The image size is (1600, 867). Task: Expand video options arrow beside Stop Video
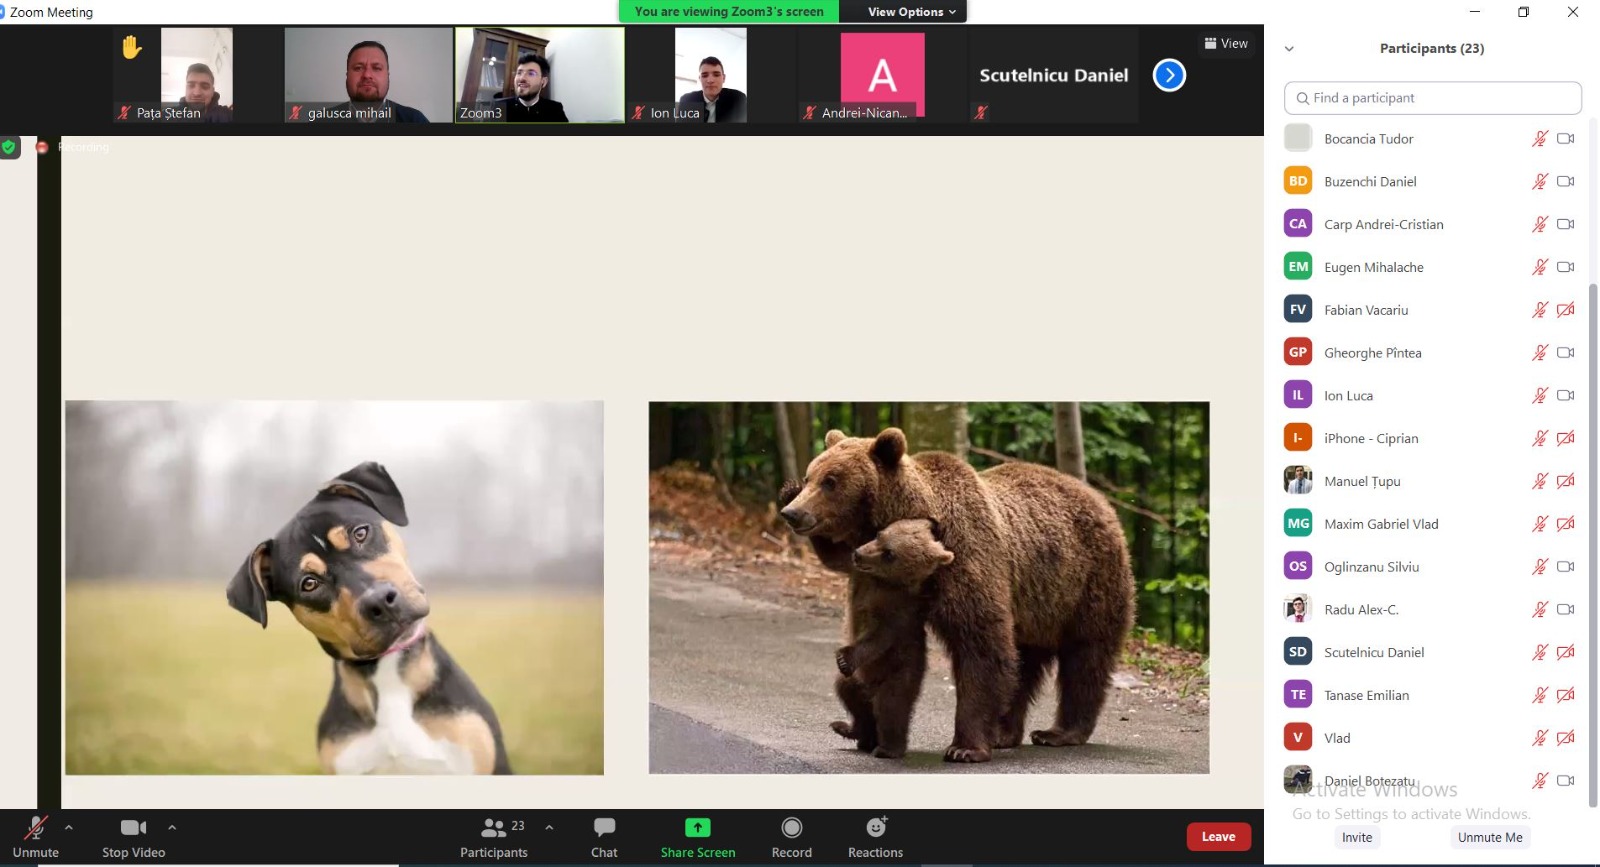coord(172,827)
